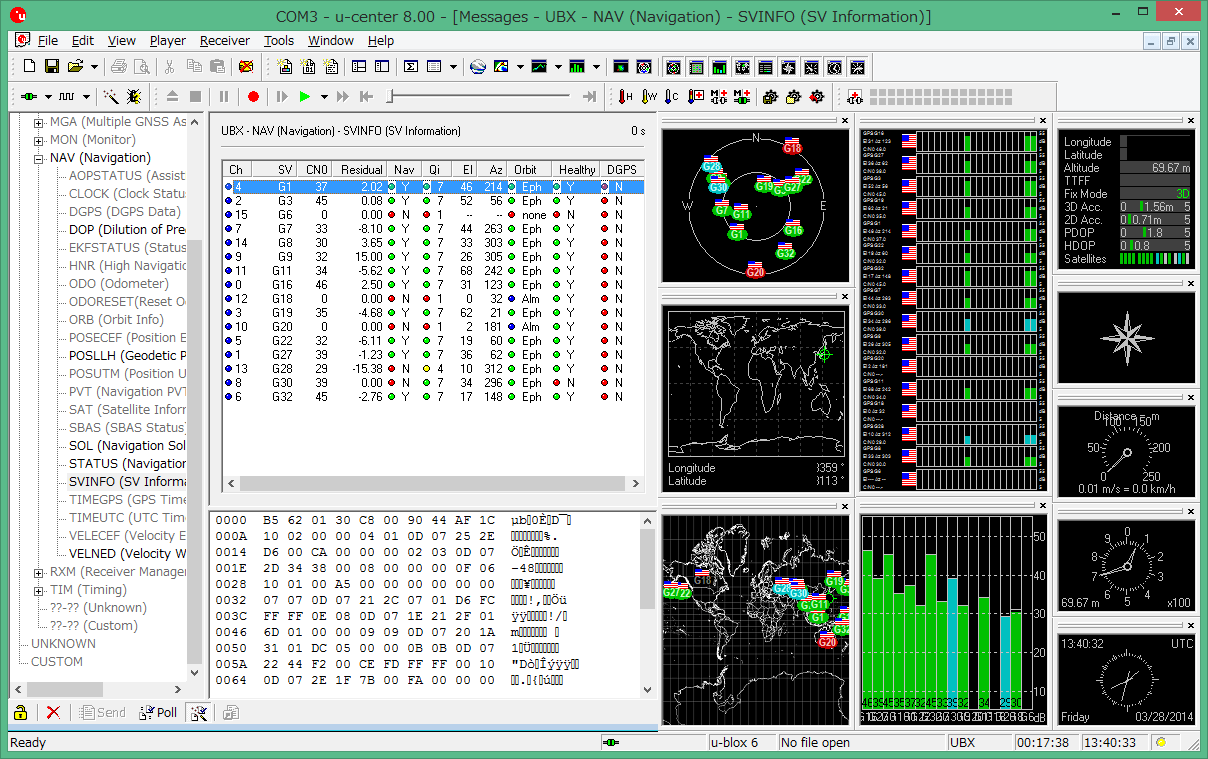Click the Poll button
The height and width of the screenshot is (759, 1208).
click(x=157, y=712)
